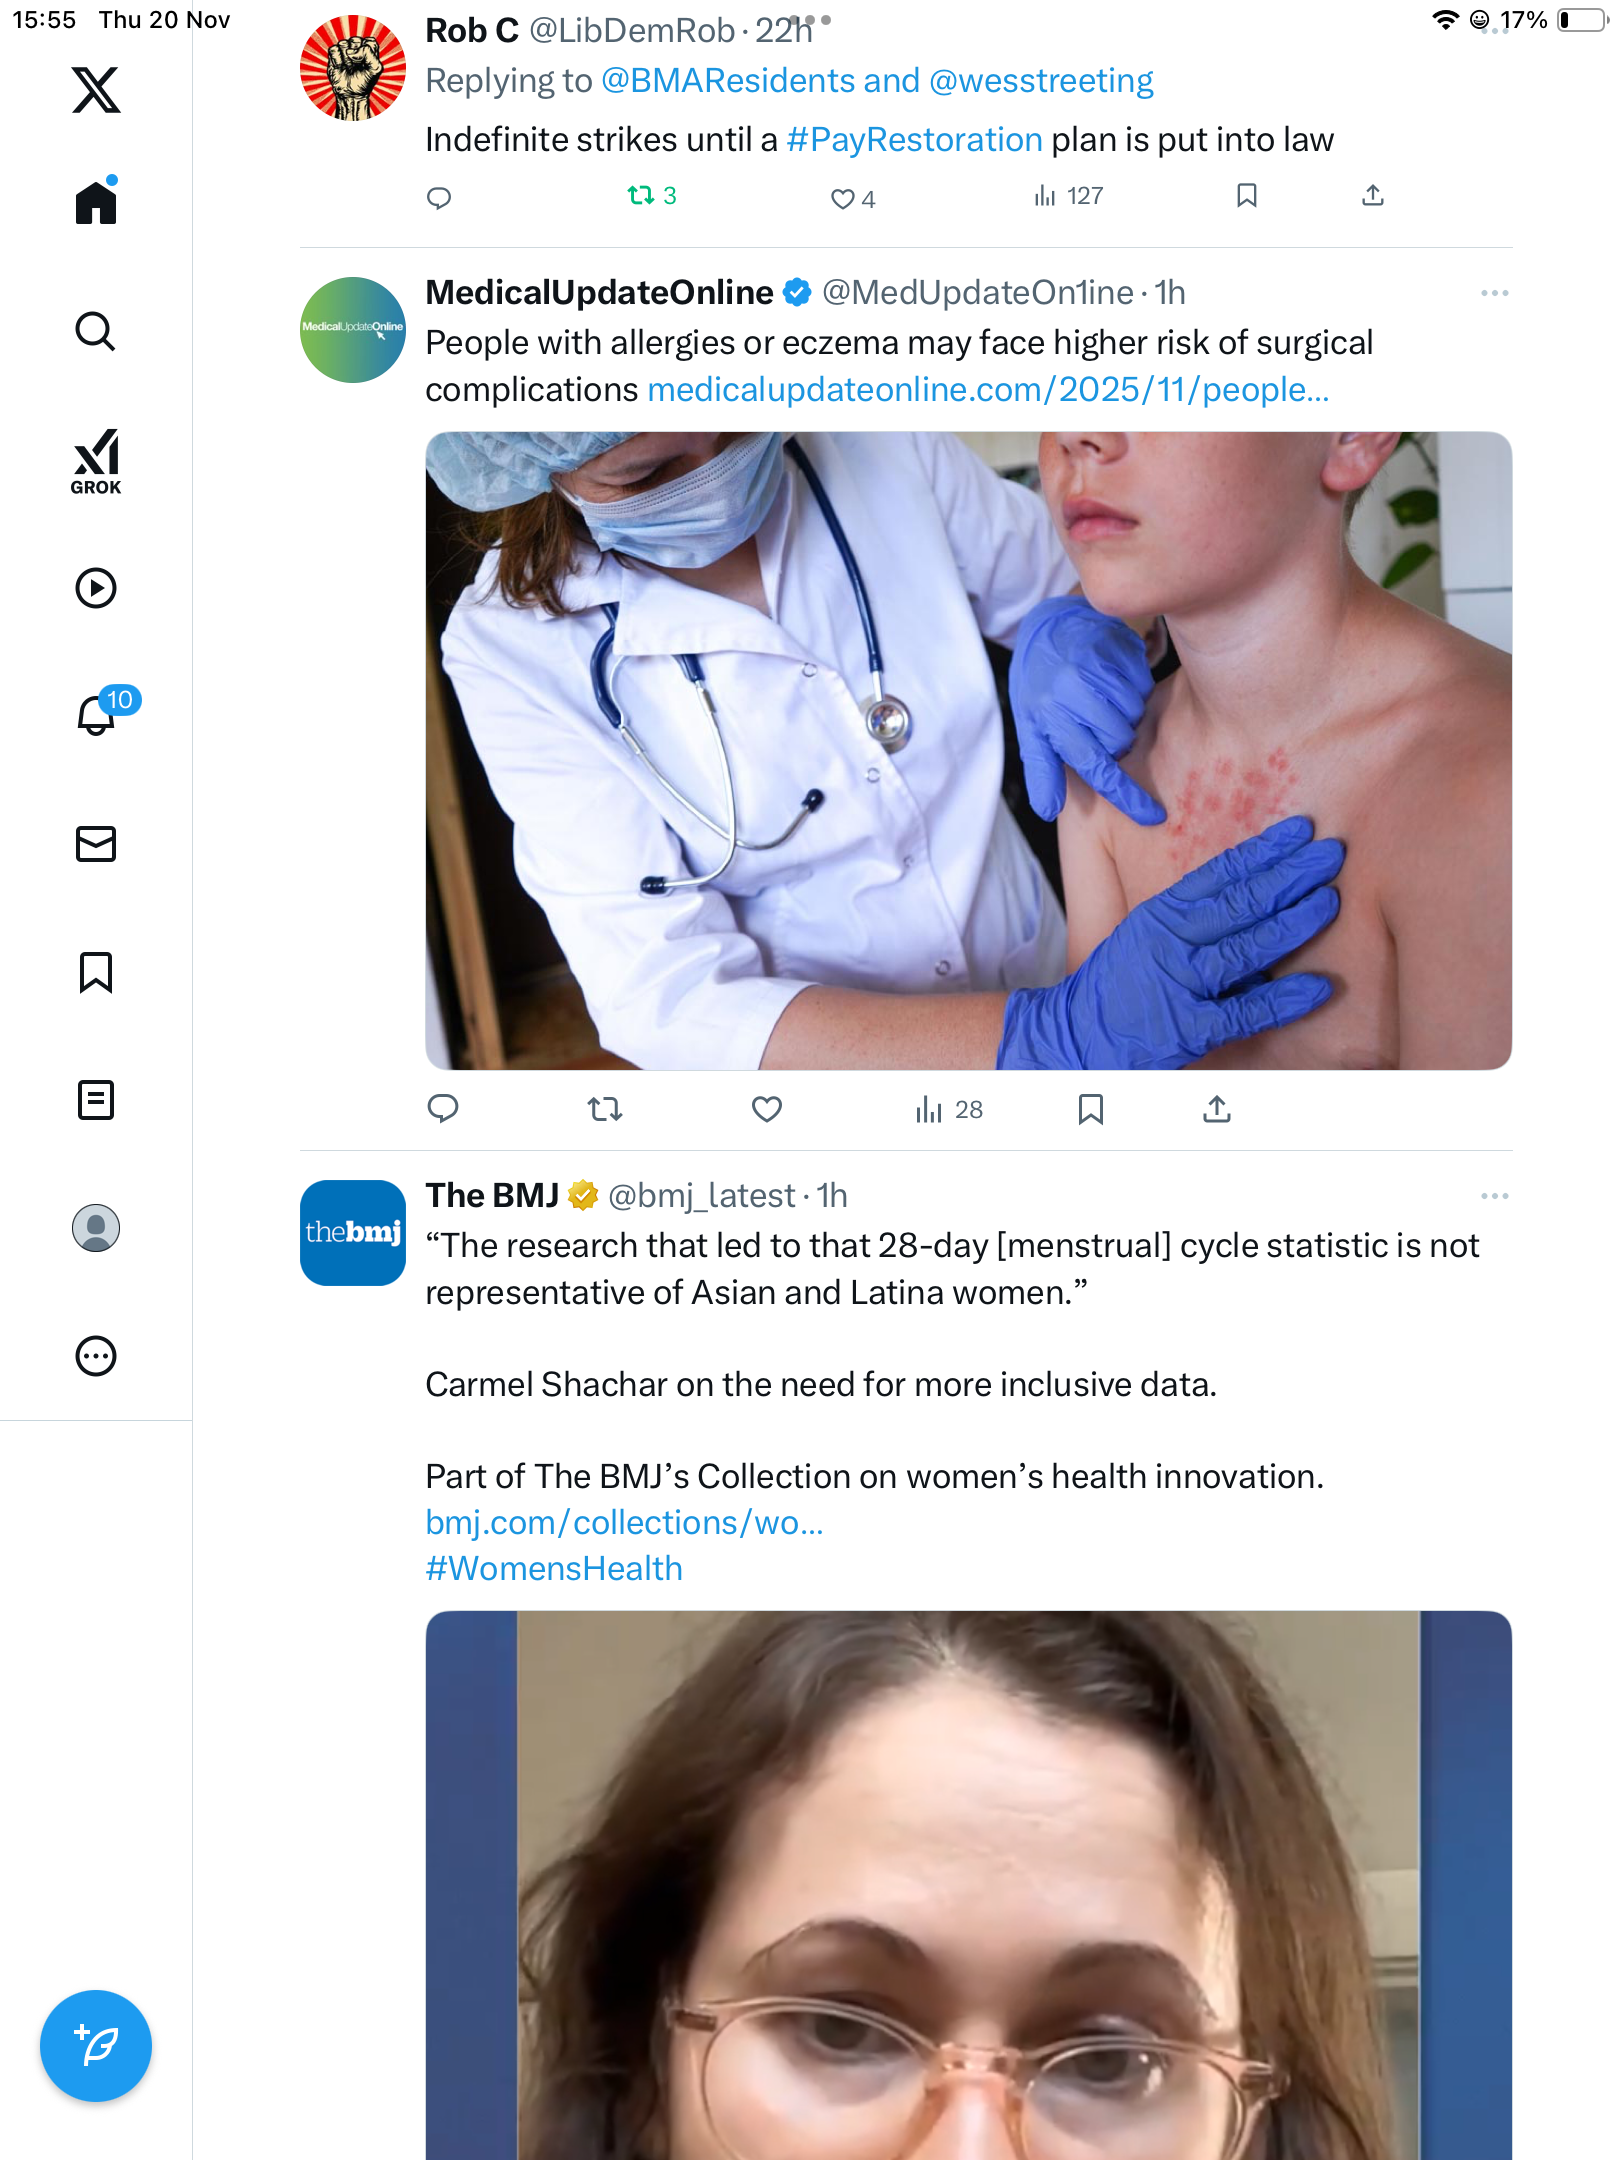Like the MedicalUpdateOnline eczema post

point(766,1109)
